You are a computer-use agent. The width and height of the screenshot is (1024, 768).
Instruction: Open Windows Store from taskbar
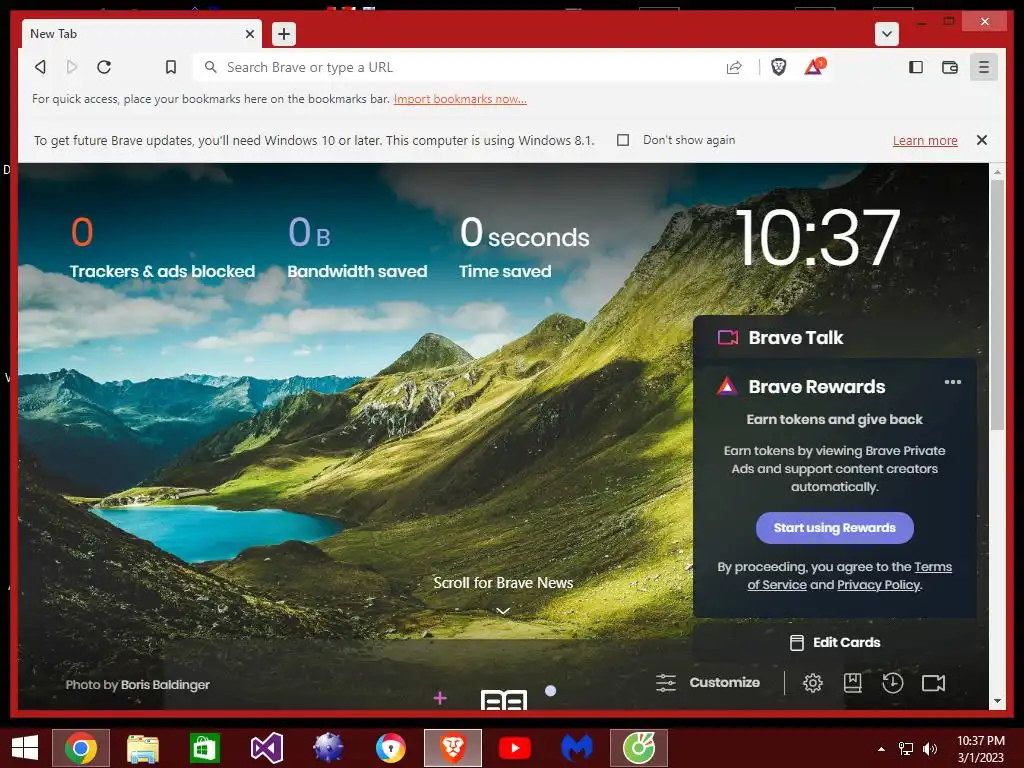[204, 748]
